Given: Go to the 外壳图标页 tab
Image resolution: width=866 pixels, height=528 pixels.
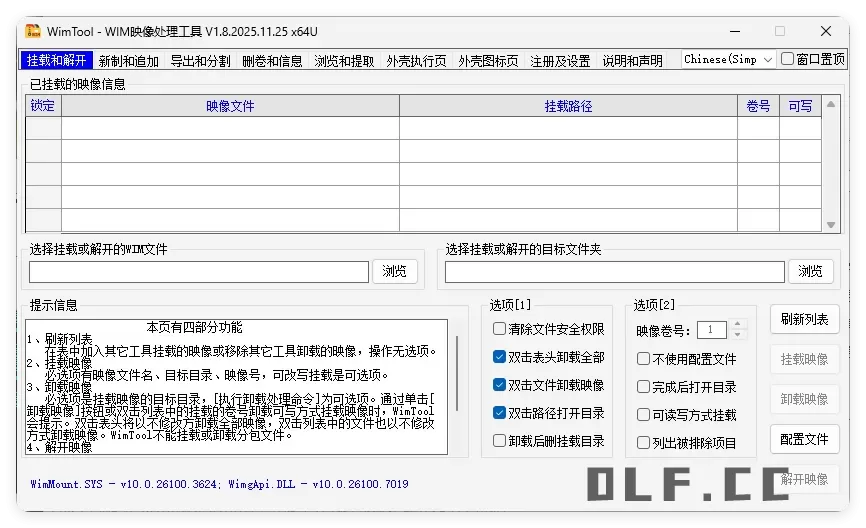Looking at the screenshot, I should pos(488,61).
